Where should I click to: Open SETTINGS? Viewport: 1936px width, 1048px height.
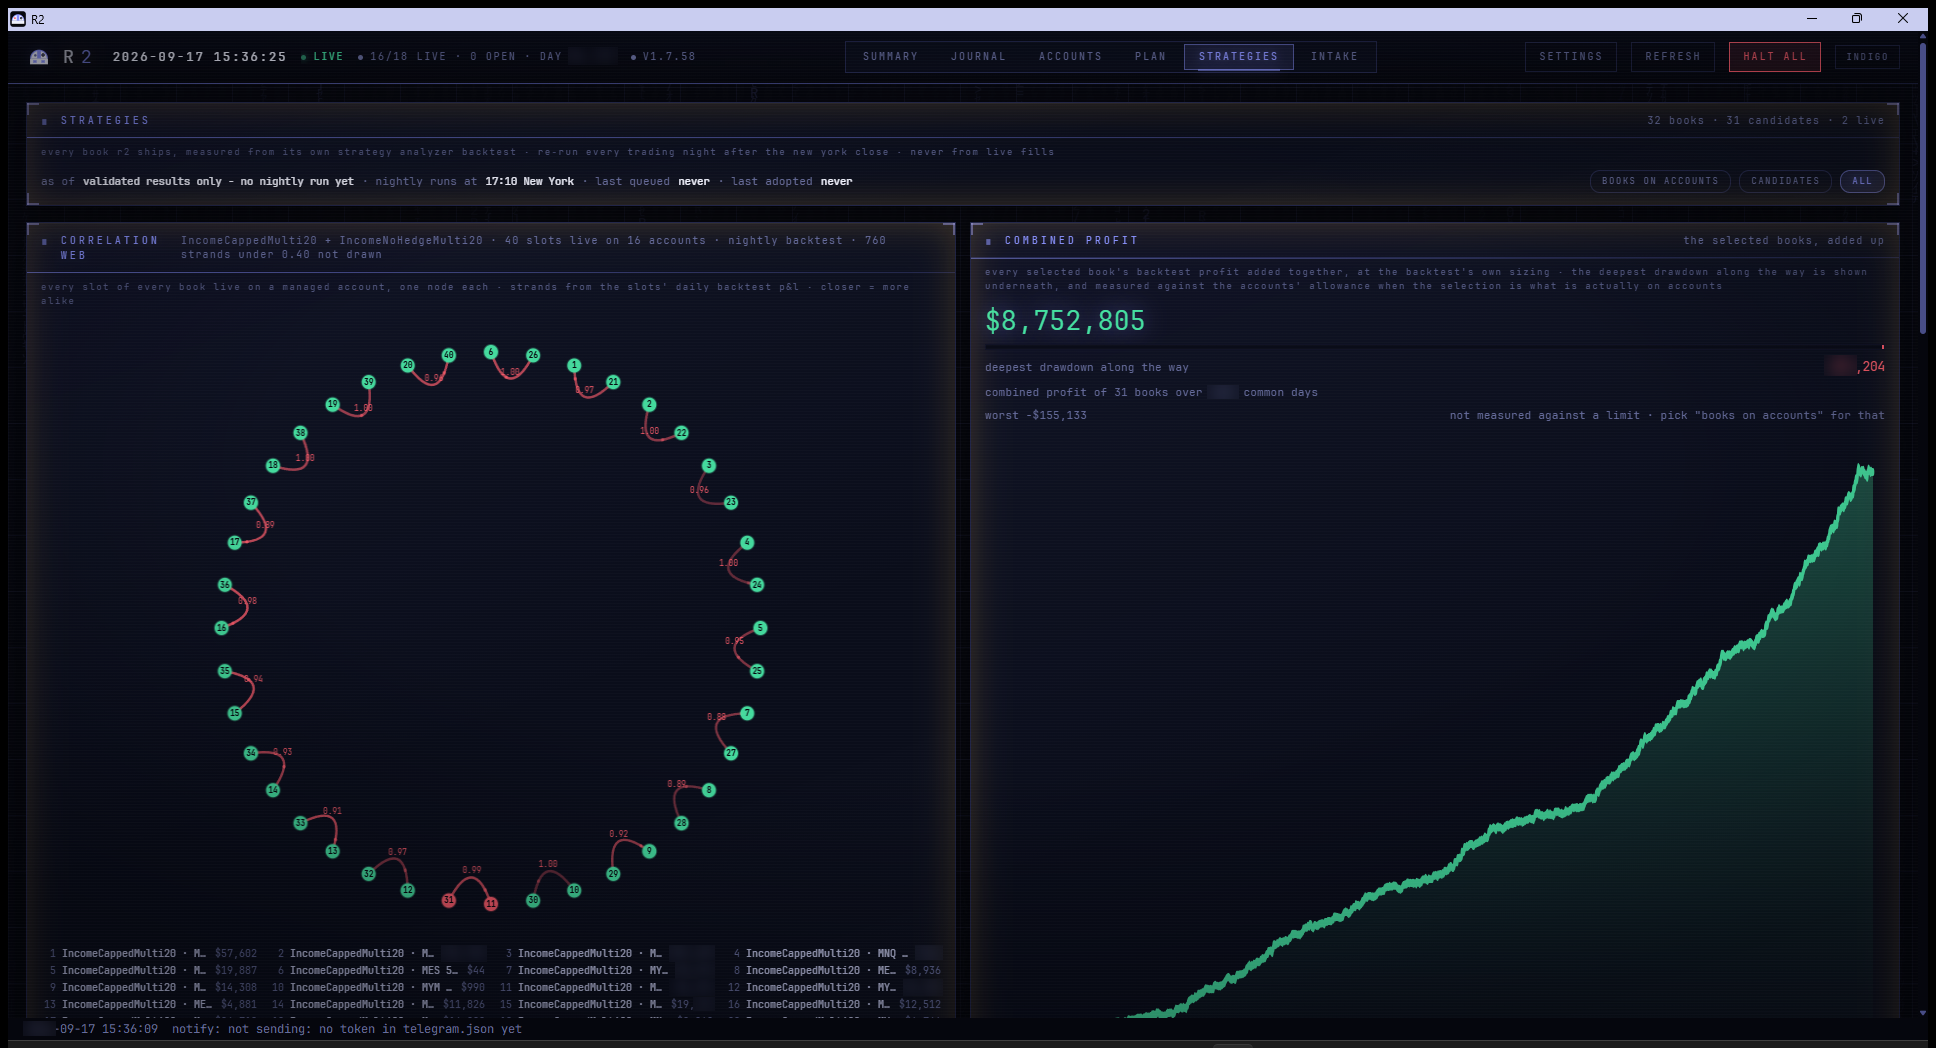(x=1570, y=57)
